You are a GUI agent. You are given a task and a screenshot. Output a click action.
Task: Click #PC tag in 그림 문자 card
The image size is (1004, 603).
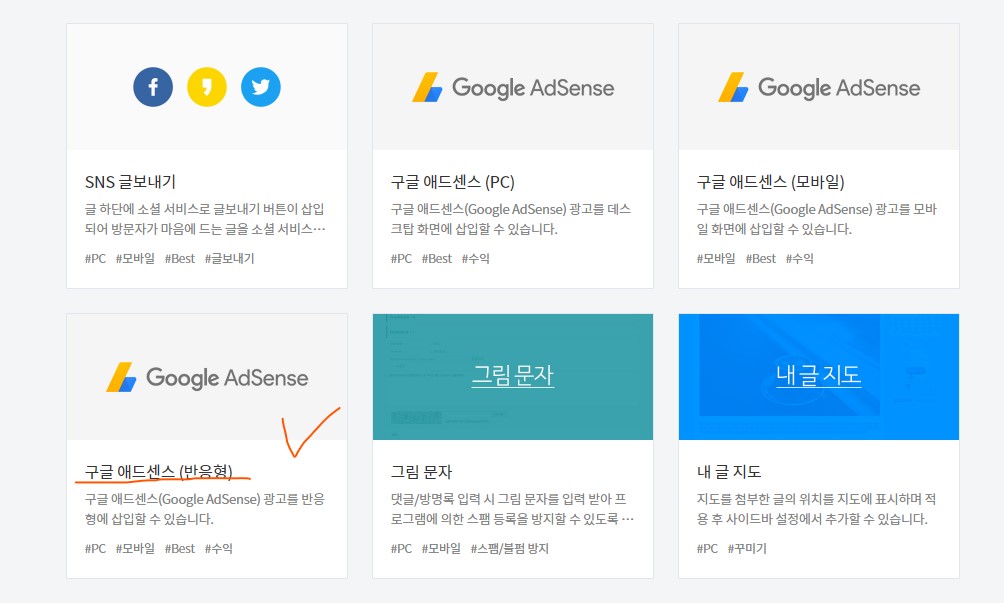point(401,549)
